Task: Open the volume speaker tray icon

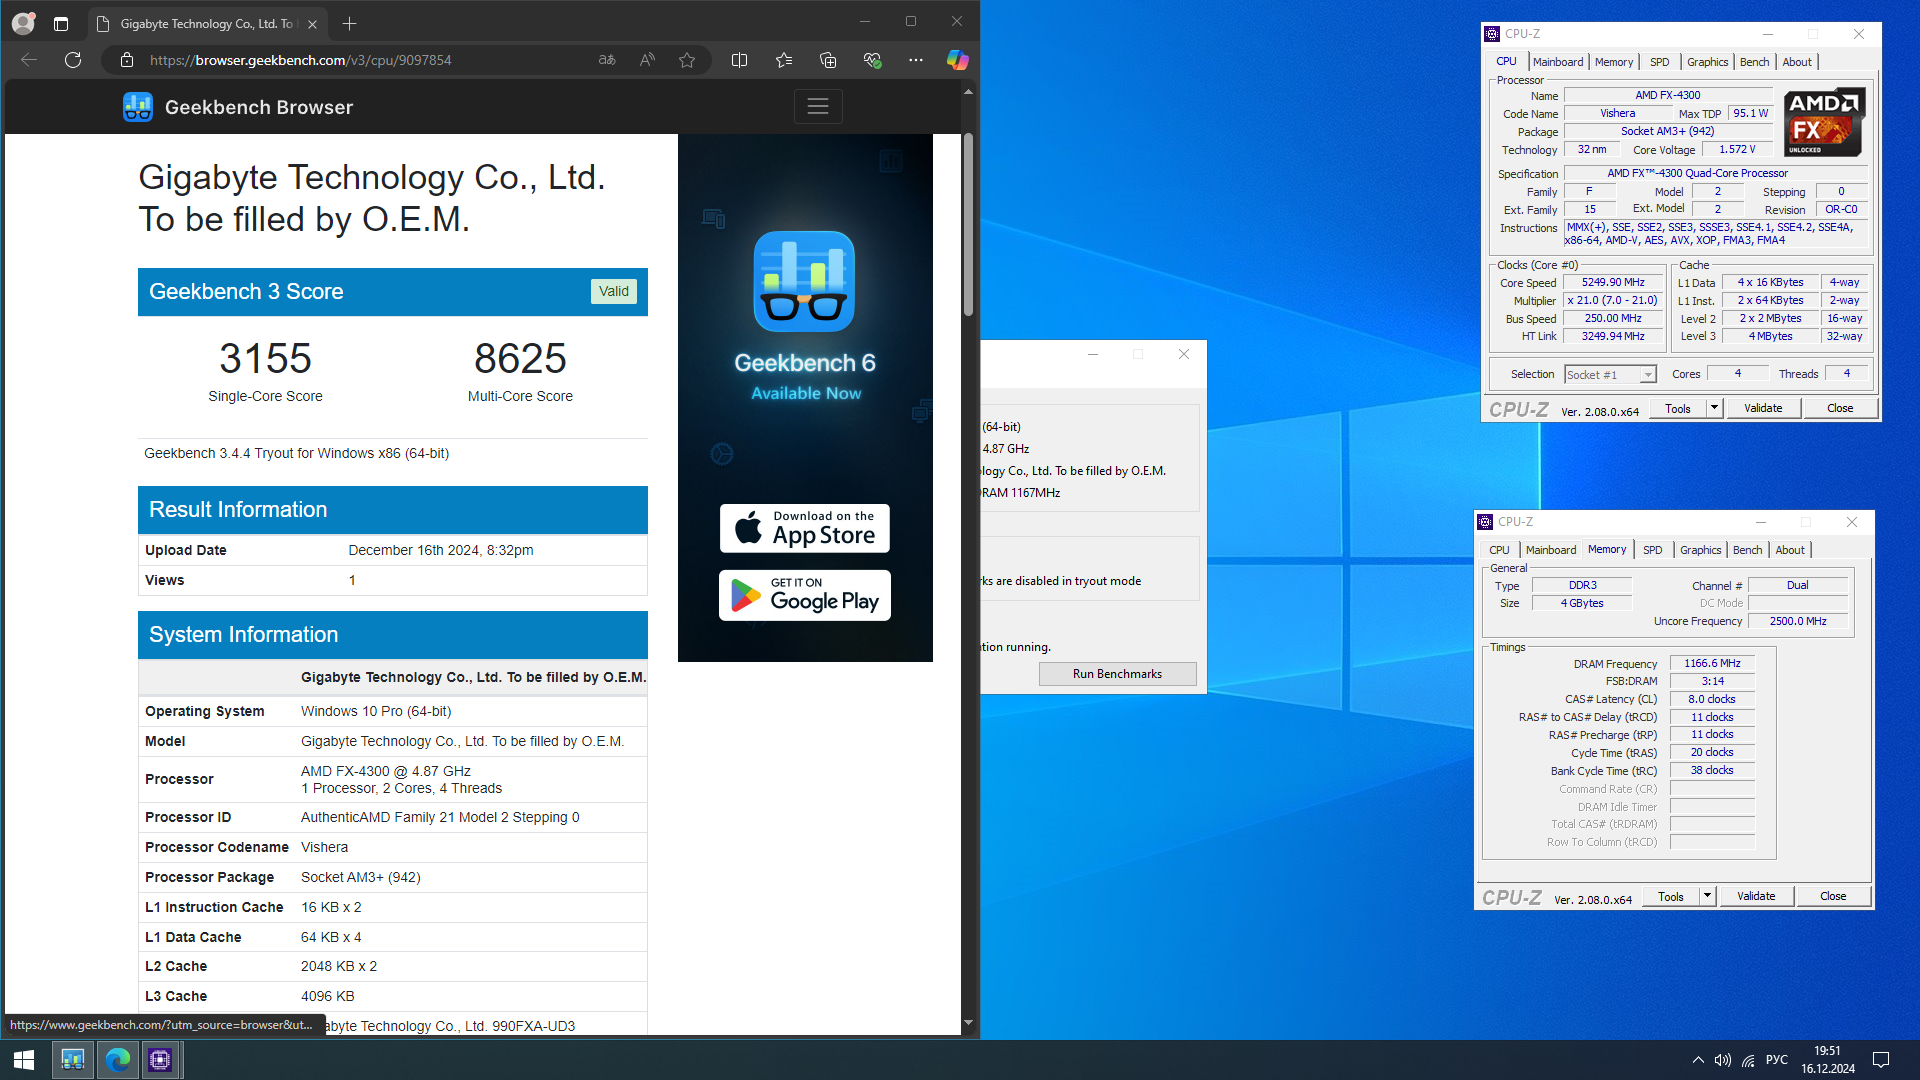Action: point(1722,1060)
